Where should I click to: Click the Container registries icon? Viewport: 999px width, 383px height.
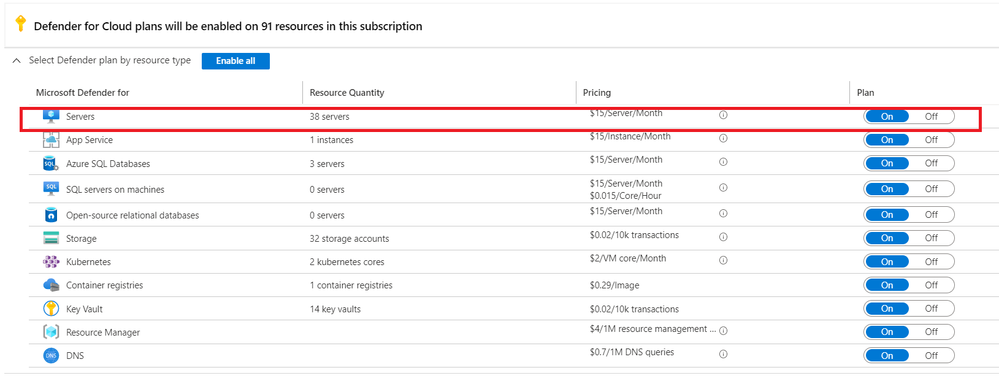coord(51,285)
